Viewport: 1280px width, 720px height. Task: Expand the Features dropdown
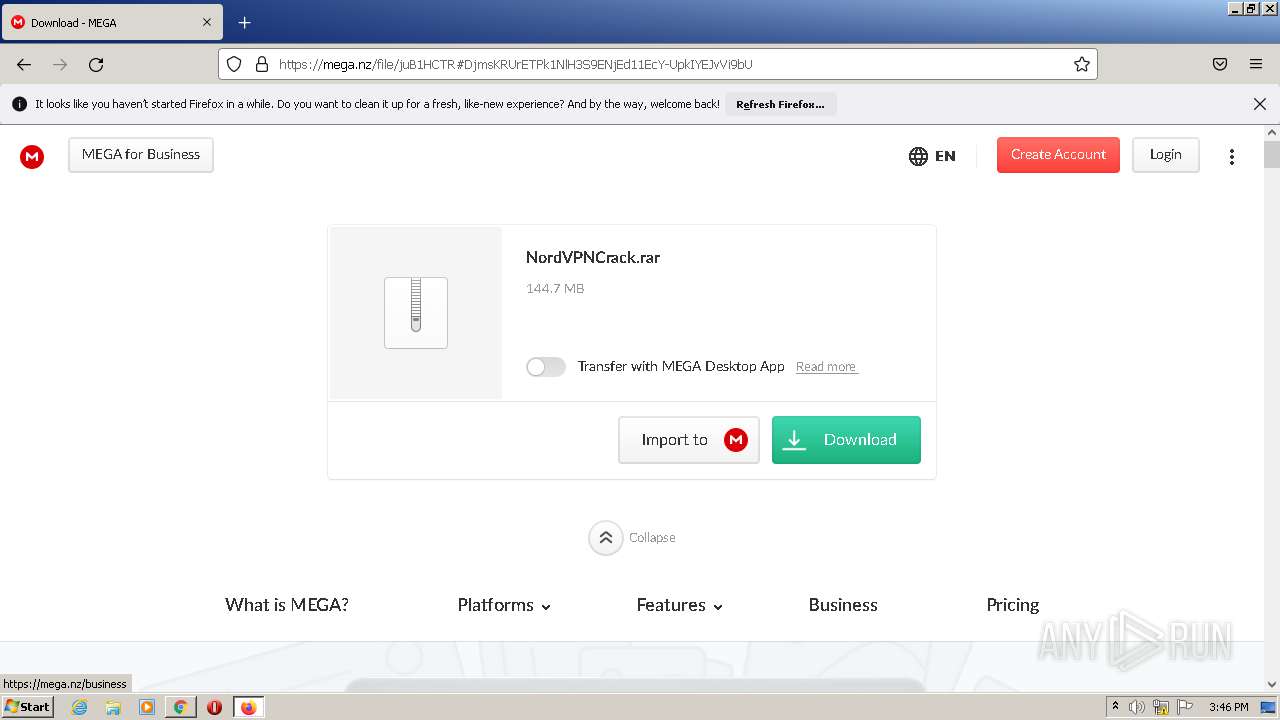[x=680, y=605]
